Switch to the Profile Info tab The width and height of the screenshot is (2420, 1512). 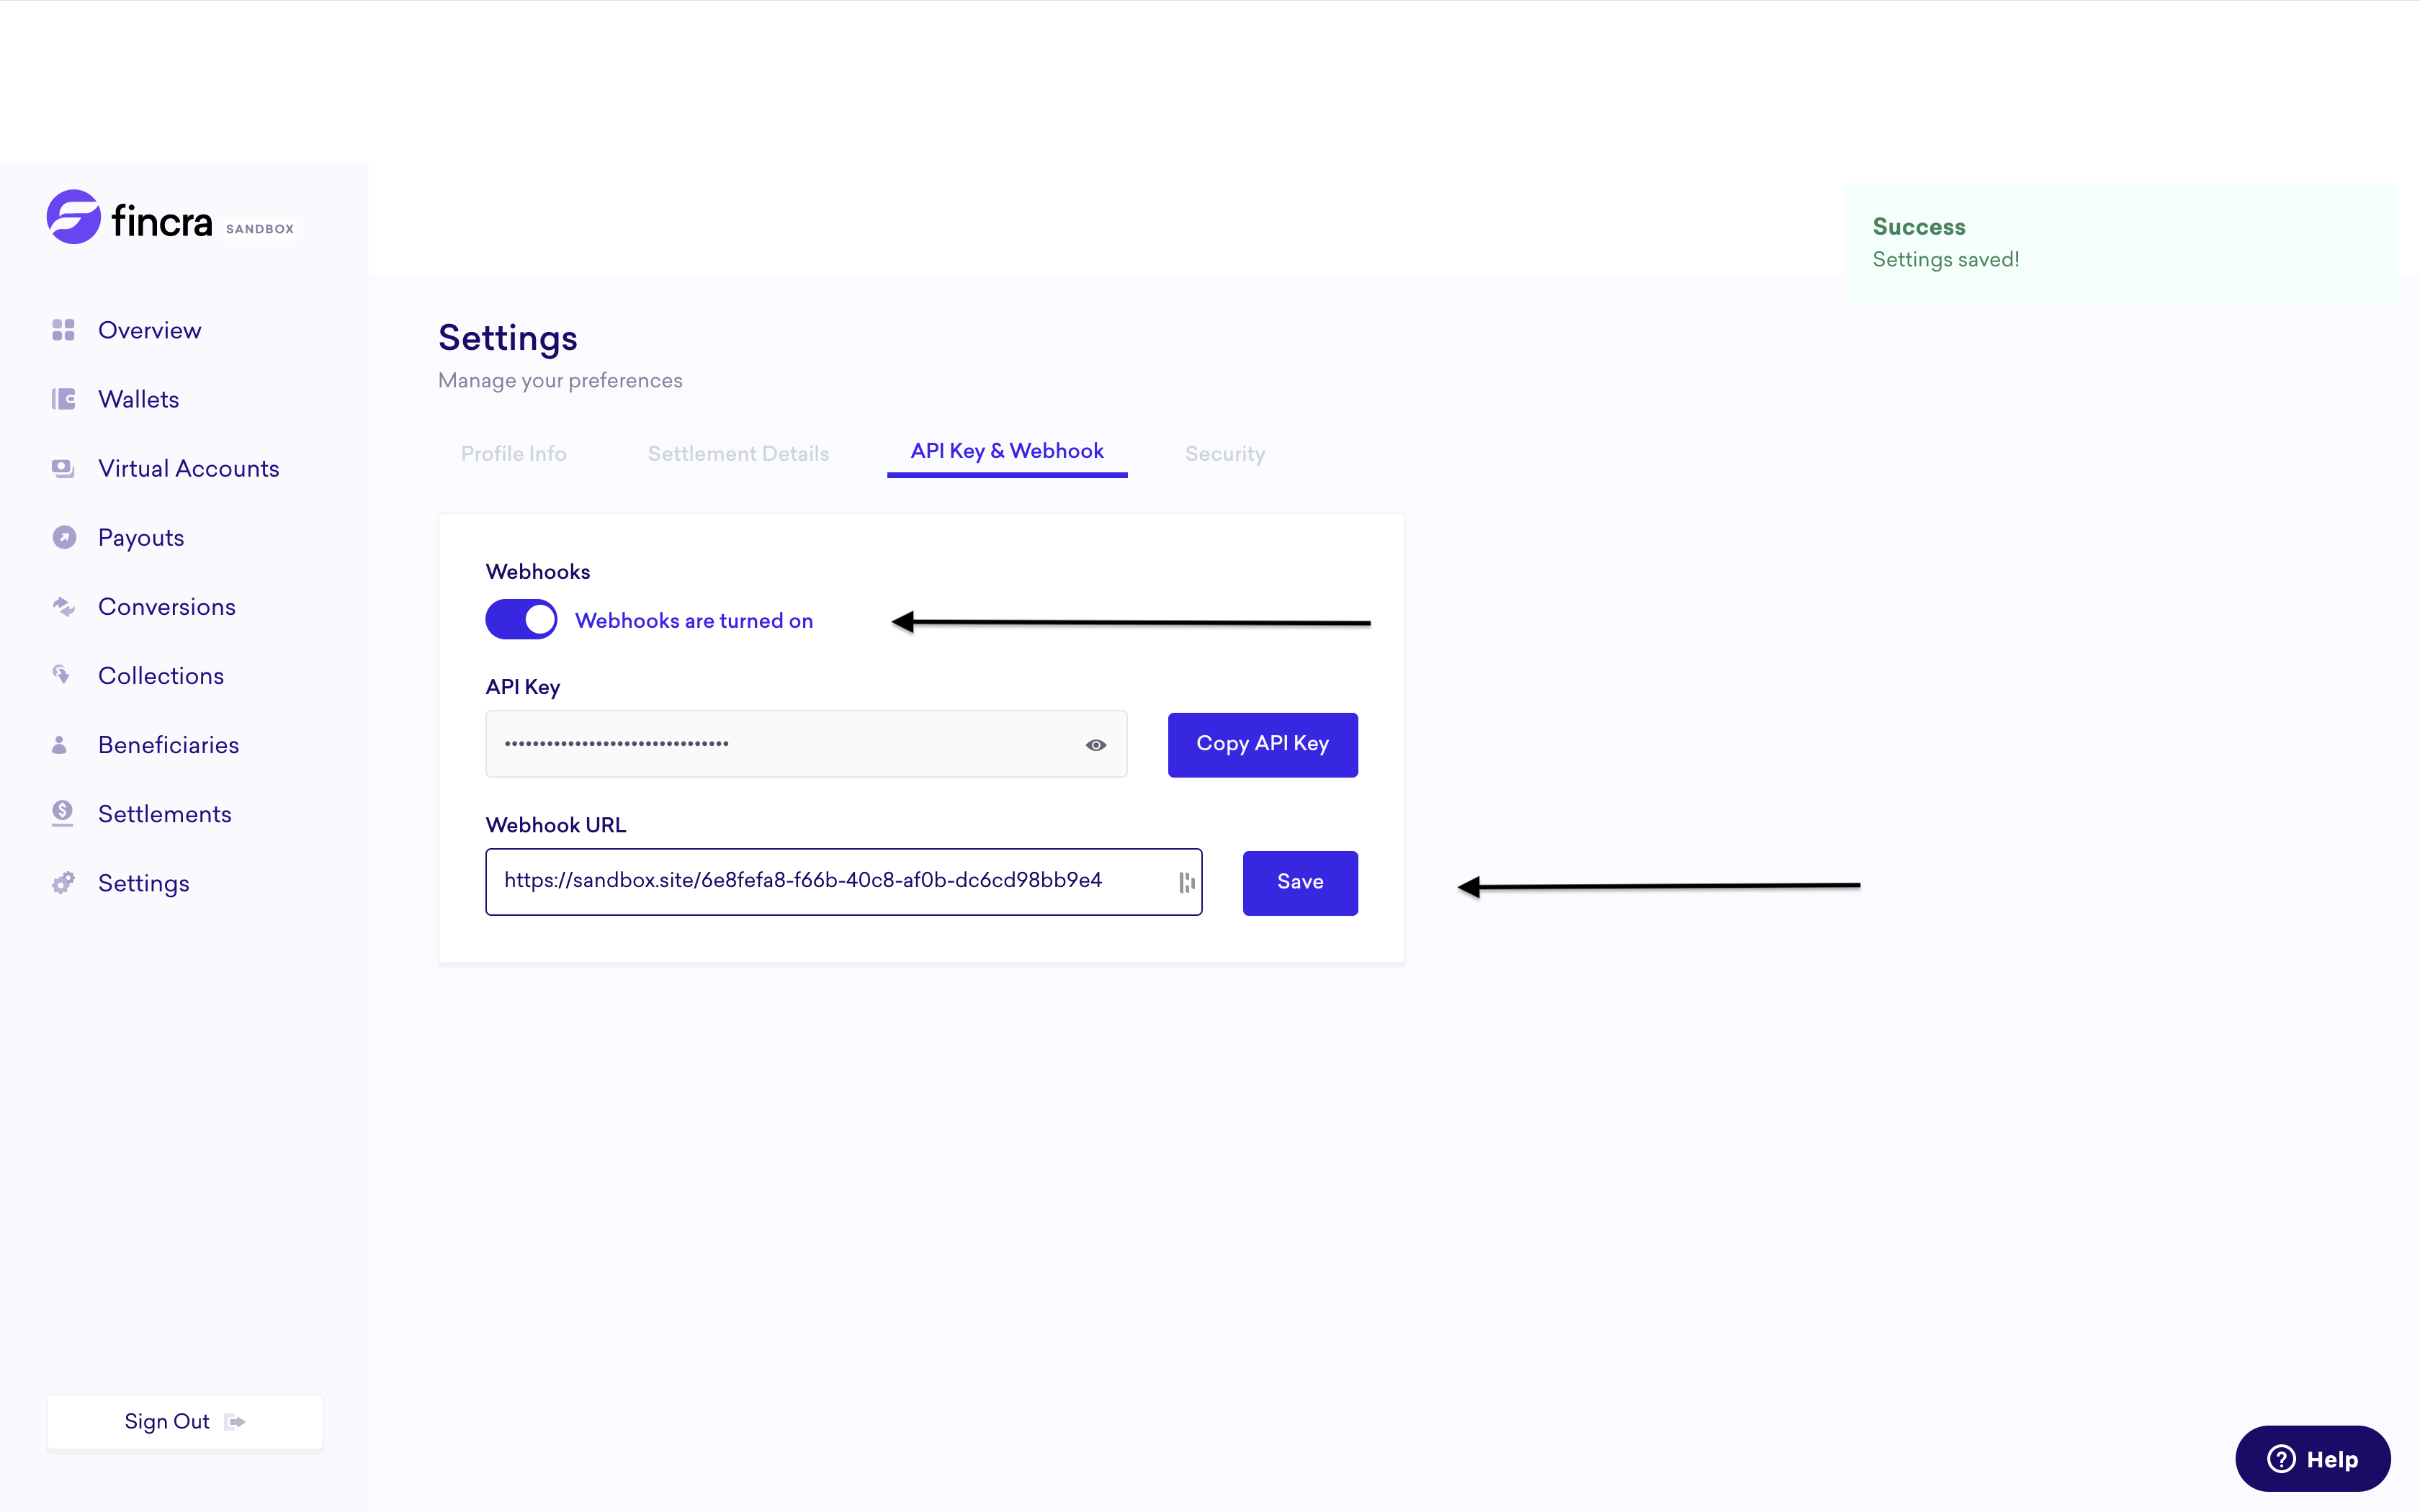point(513,453)
